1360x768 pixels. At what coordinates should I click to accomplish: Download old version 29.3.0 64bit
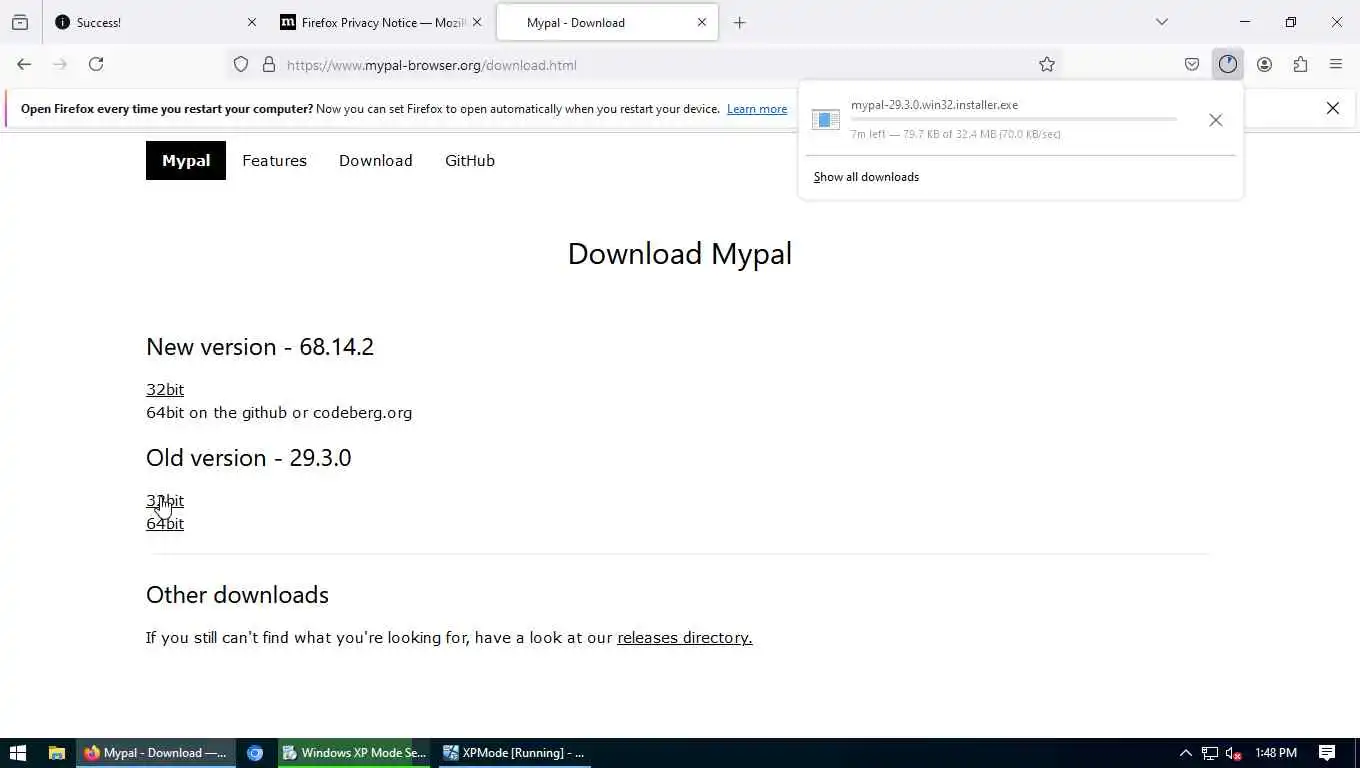[165, 523]
